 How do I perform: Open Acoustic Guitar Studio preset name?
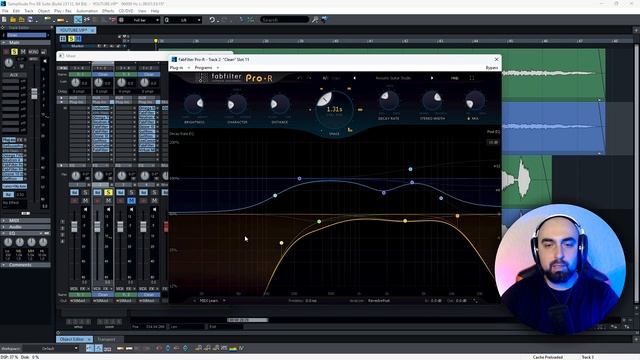click(393, 78)
